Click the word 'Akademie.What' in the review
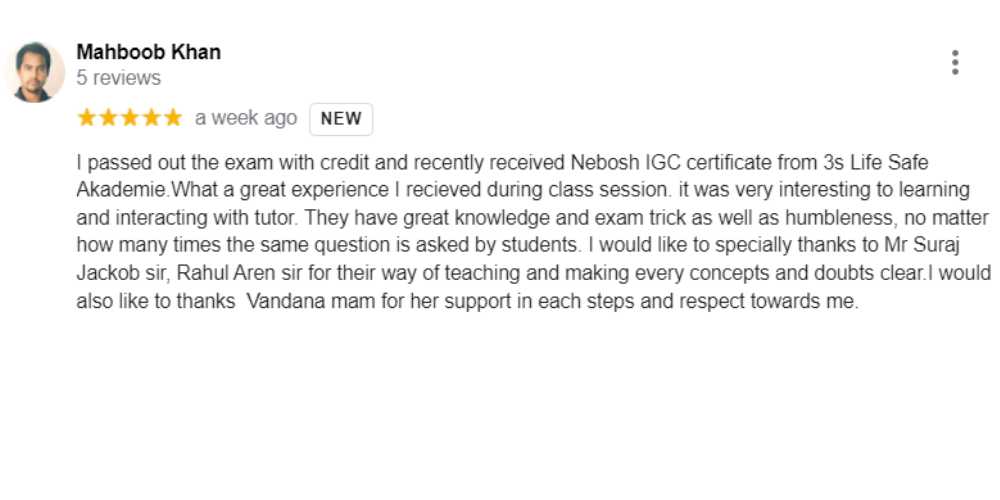The image size is (1000, 500). [x=136, y=190]
